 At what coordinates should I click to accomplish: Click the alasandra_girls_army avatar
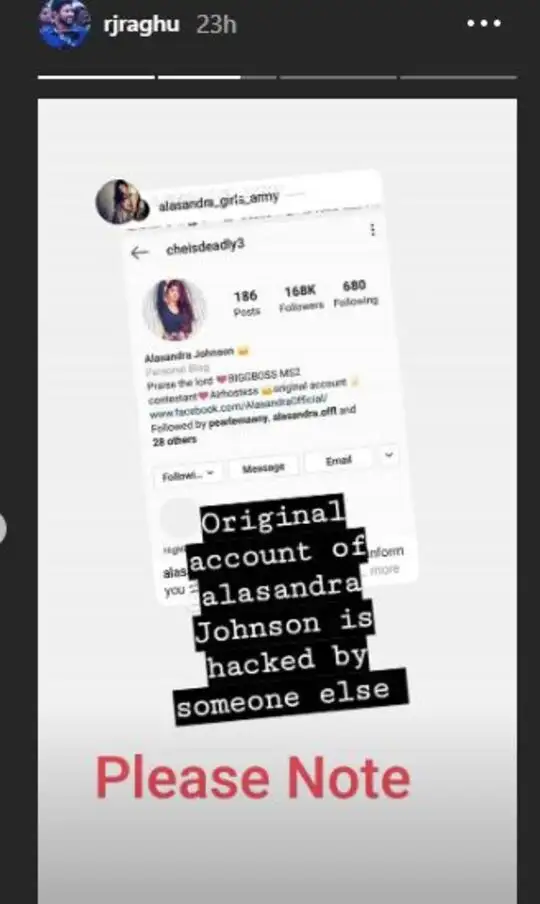click(x=122, y=202)
